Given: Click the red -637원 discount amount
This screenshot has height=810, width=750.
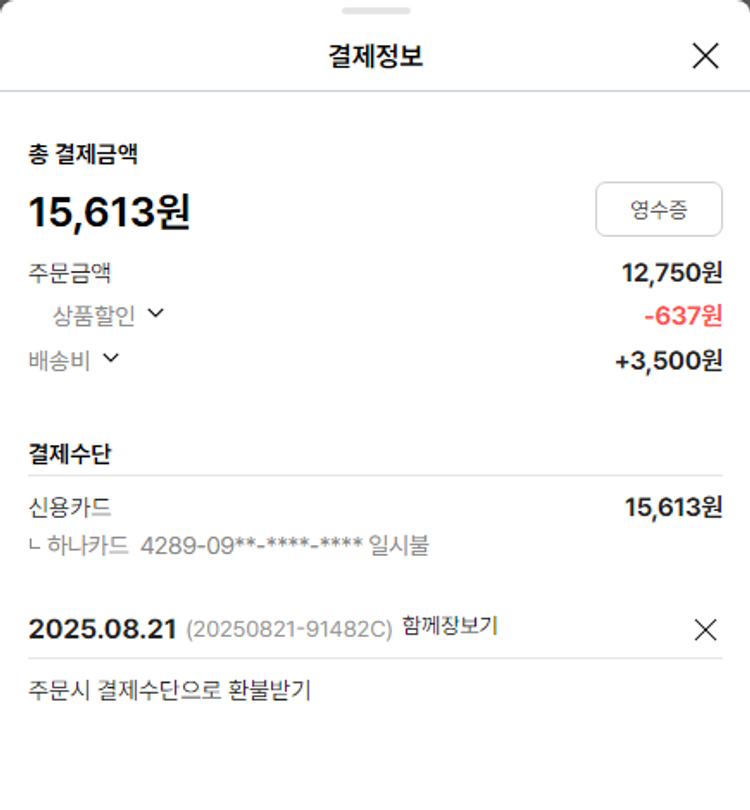Looking at the screenshot, I should coord(682,316).
